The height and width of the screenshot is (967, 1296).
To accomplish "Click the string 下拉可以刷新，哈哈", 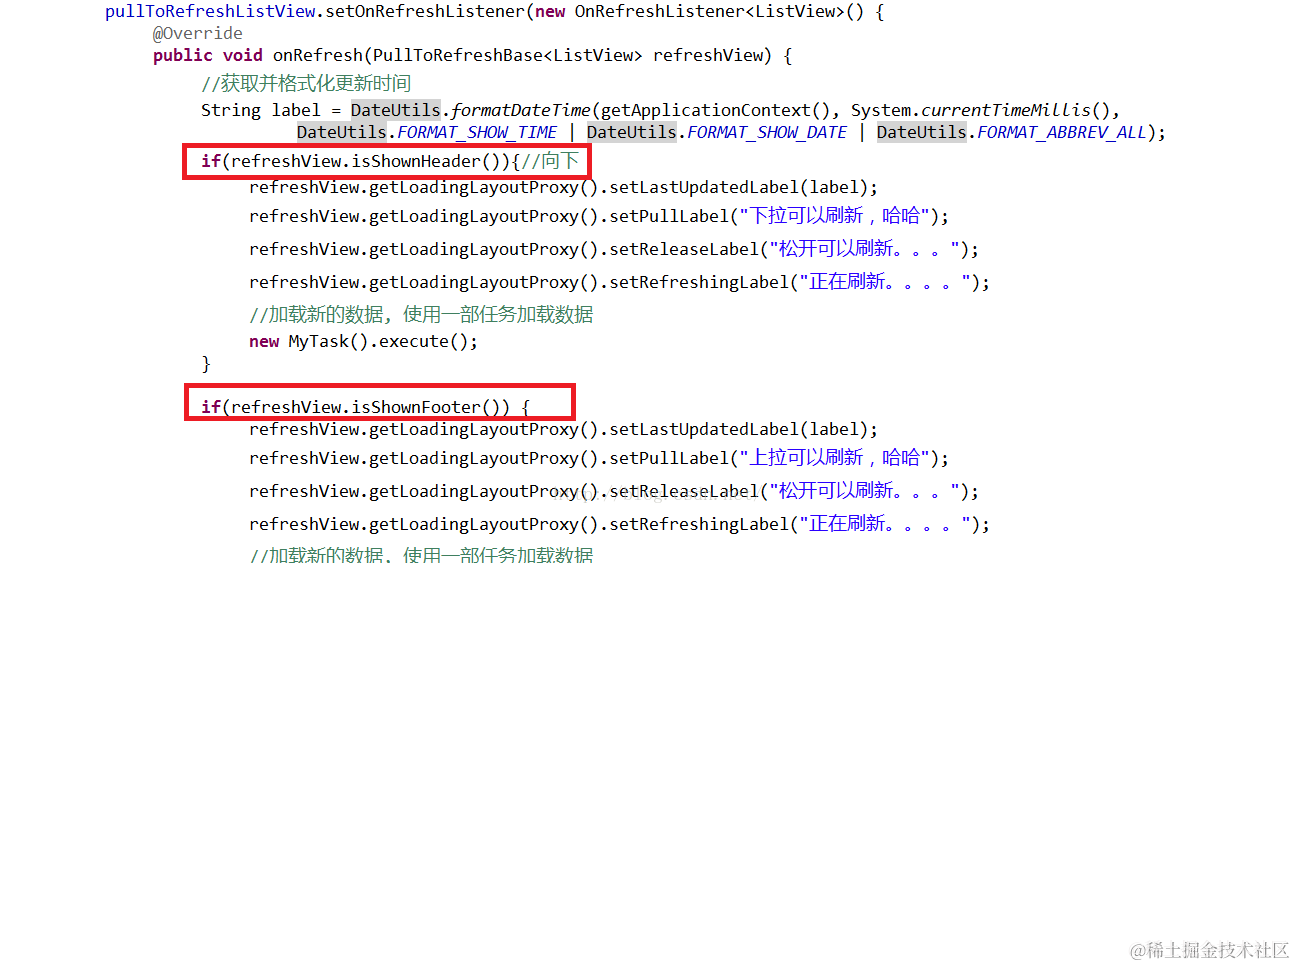I will tap(835, 216).
